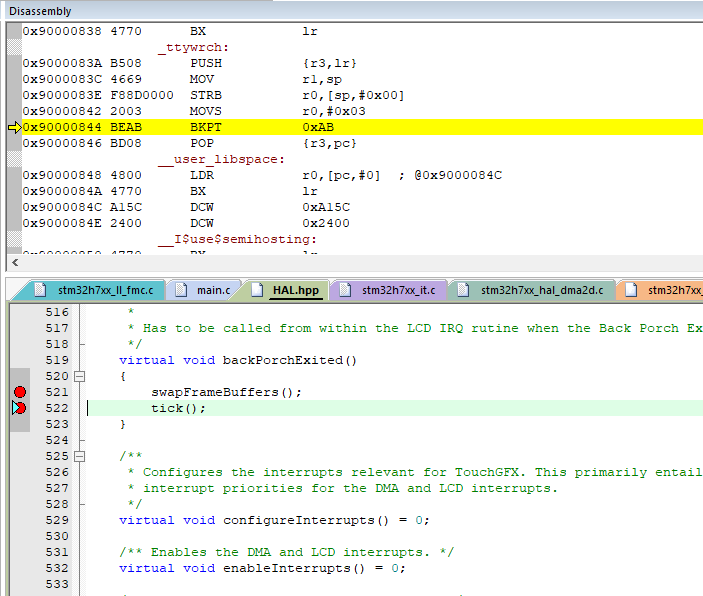Screen dimensions: 703x596
Task: Open the stm32h7xx_it.c tab
Action: point(394,290)
